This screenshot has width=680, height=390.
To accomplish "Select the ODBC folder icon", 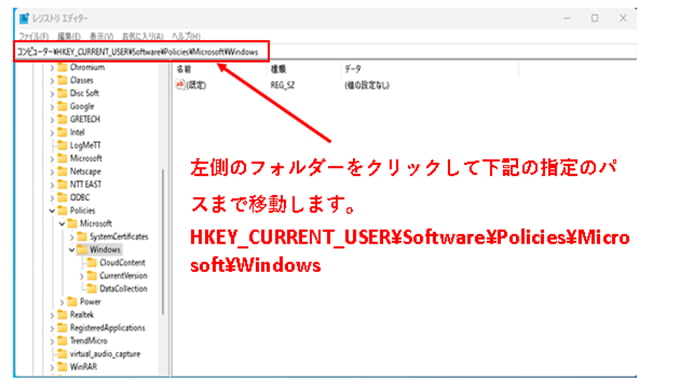I will 63,197.
